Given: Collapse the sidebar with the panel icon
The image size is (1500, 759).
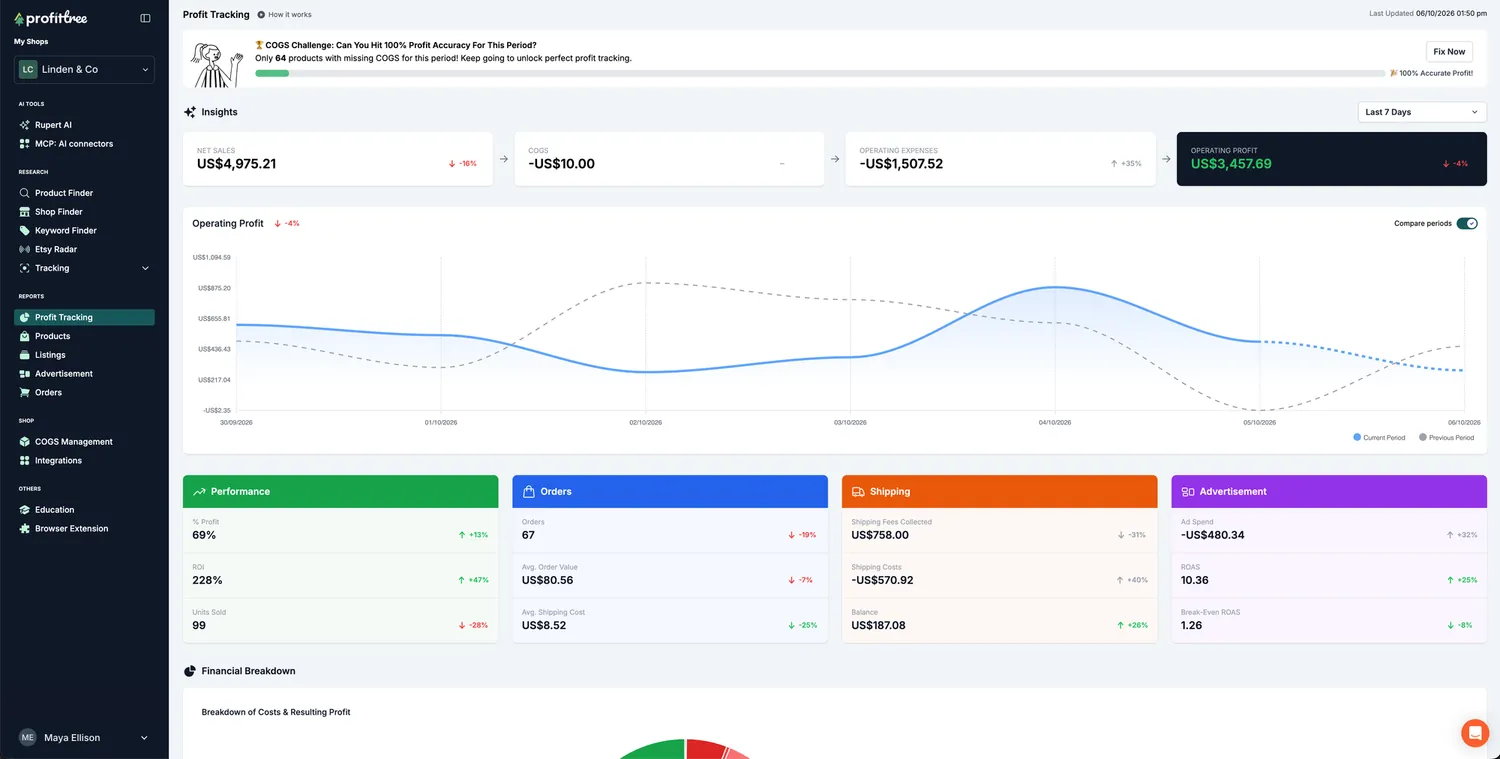Looking at the screenshot, I should (145, 18).
